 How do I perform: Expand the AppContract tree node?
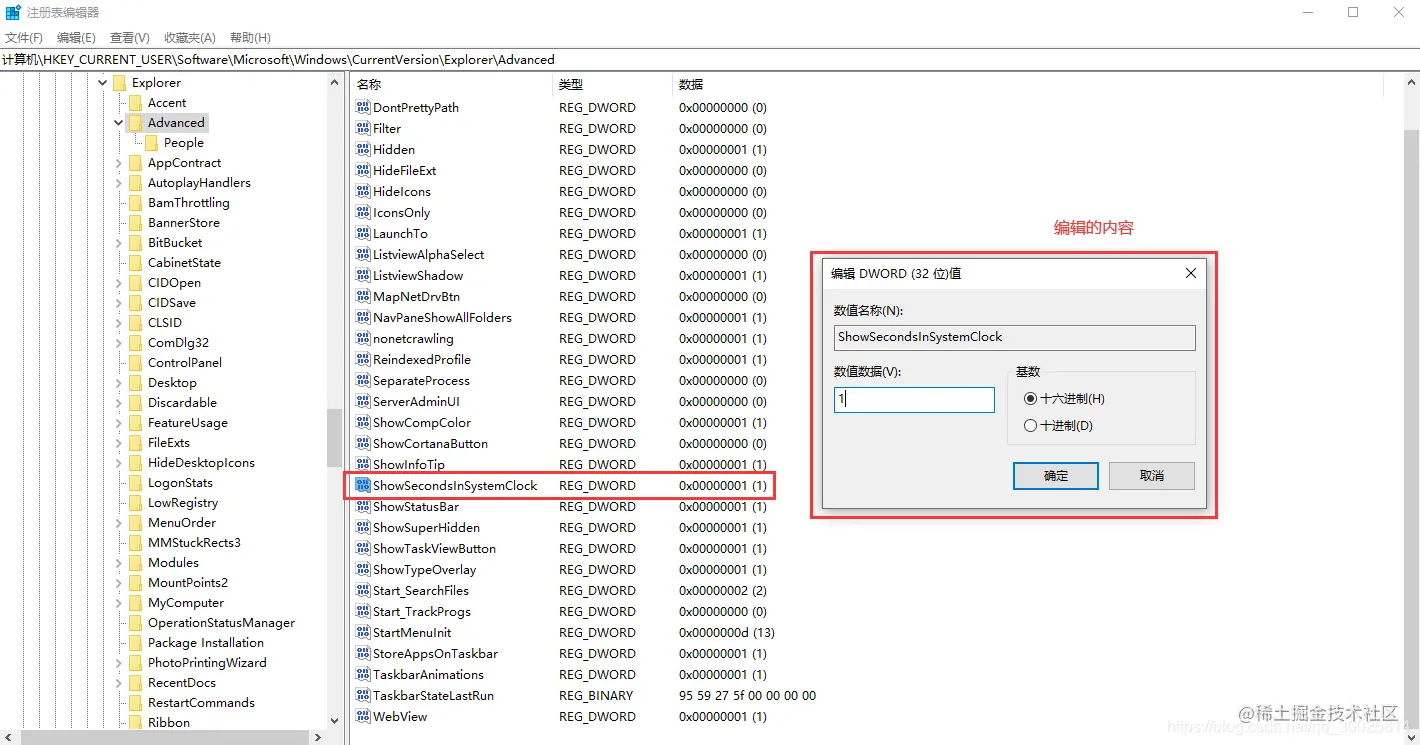118,163
